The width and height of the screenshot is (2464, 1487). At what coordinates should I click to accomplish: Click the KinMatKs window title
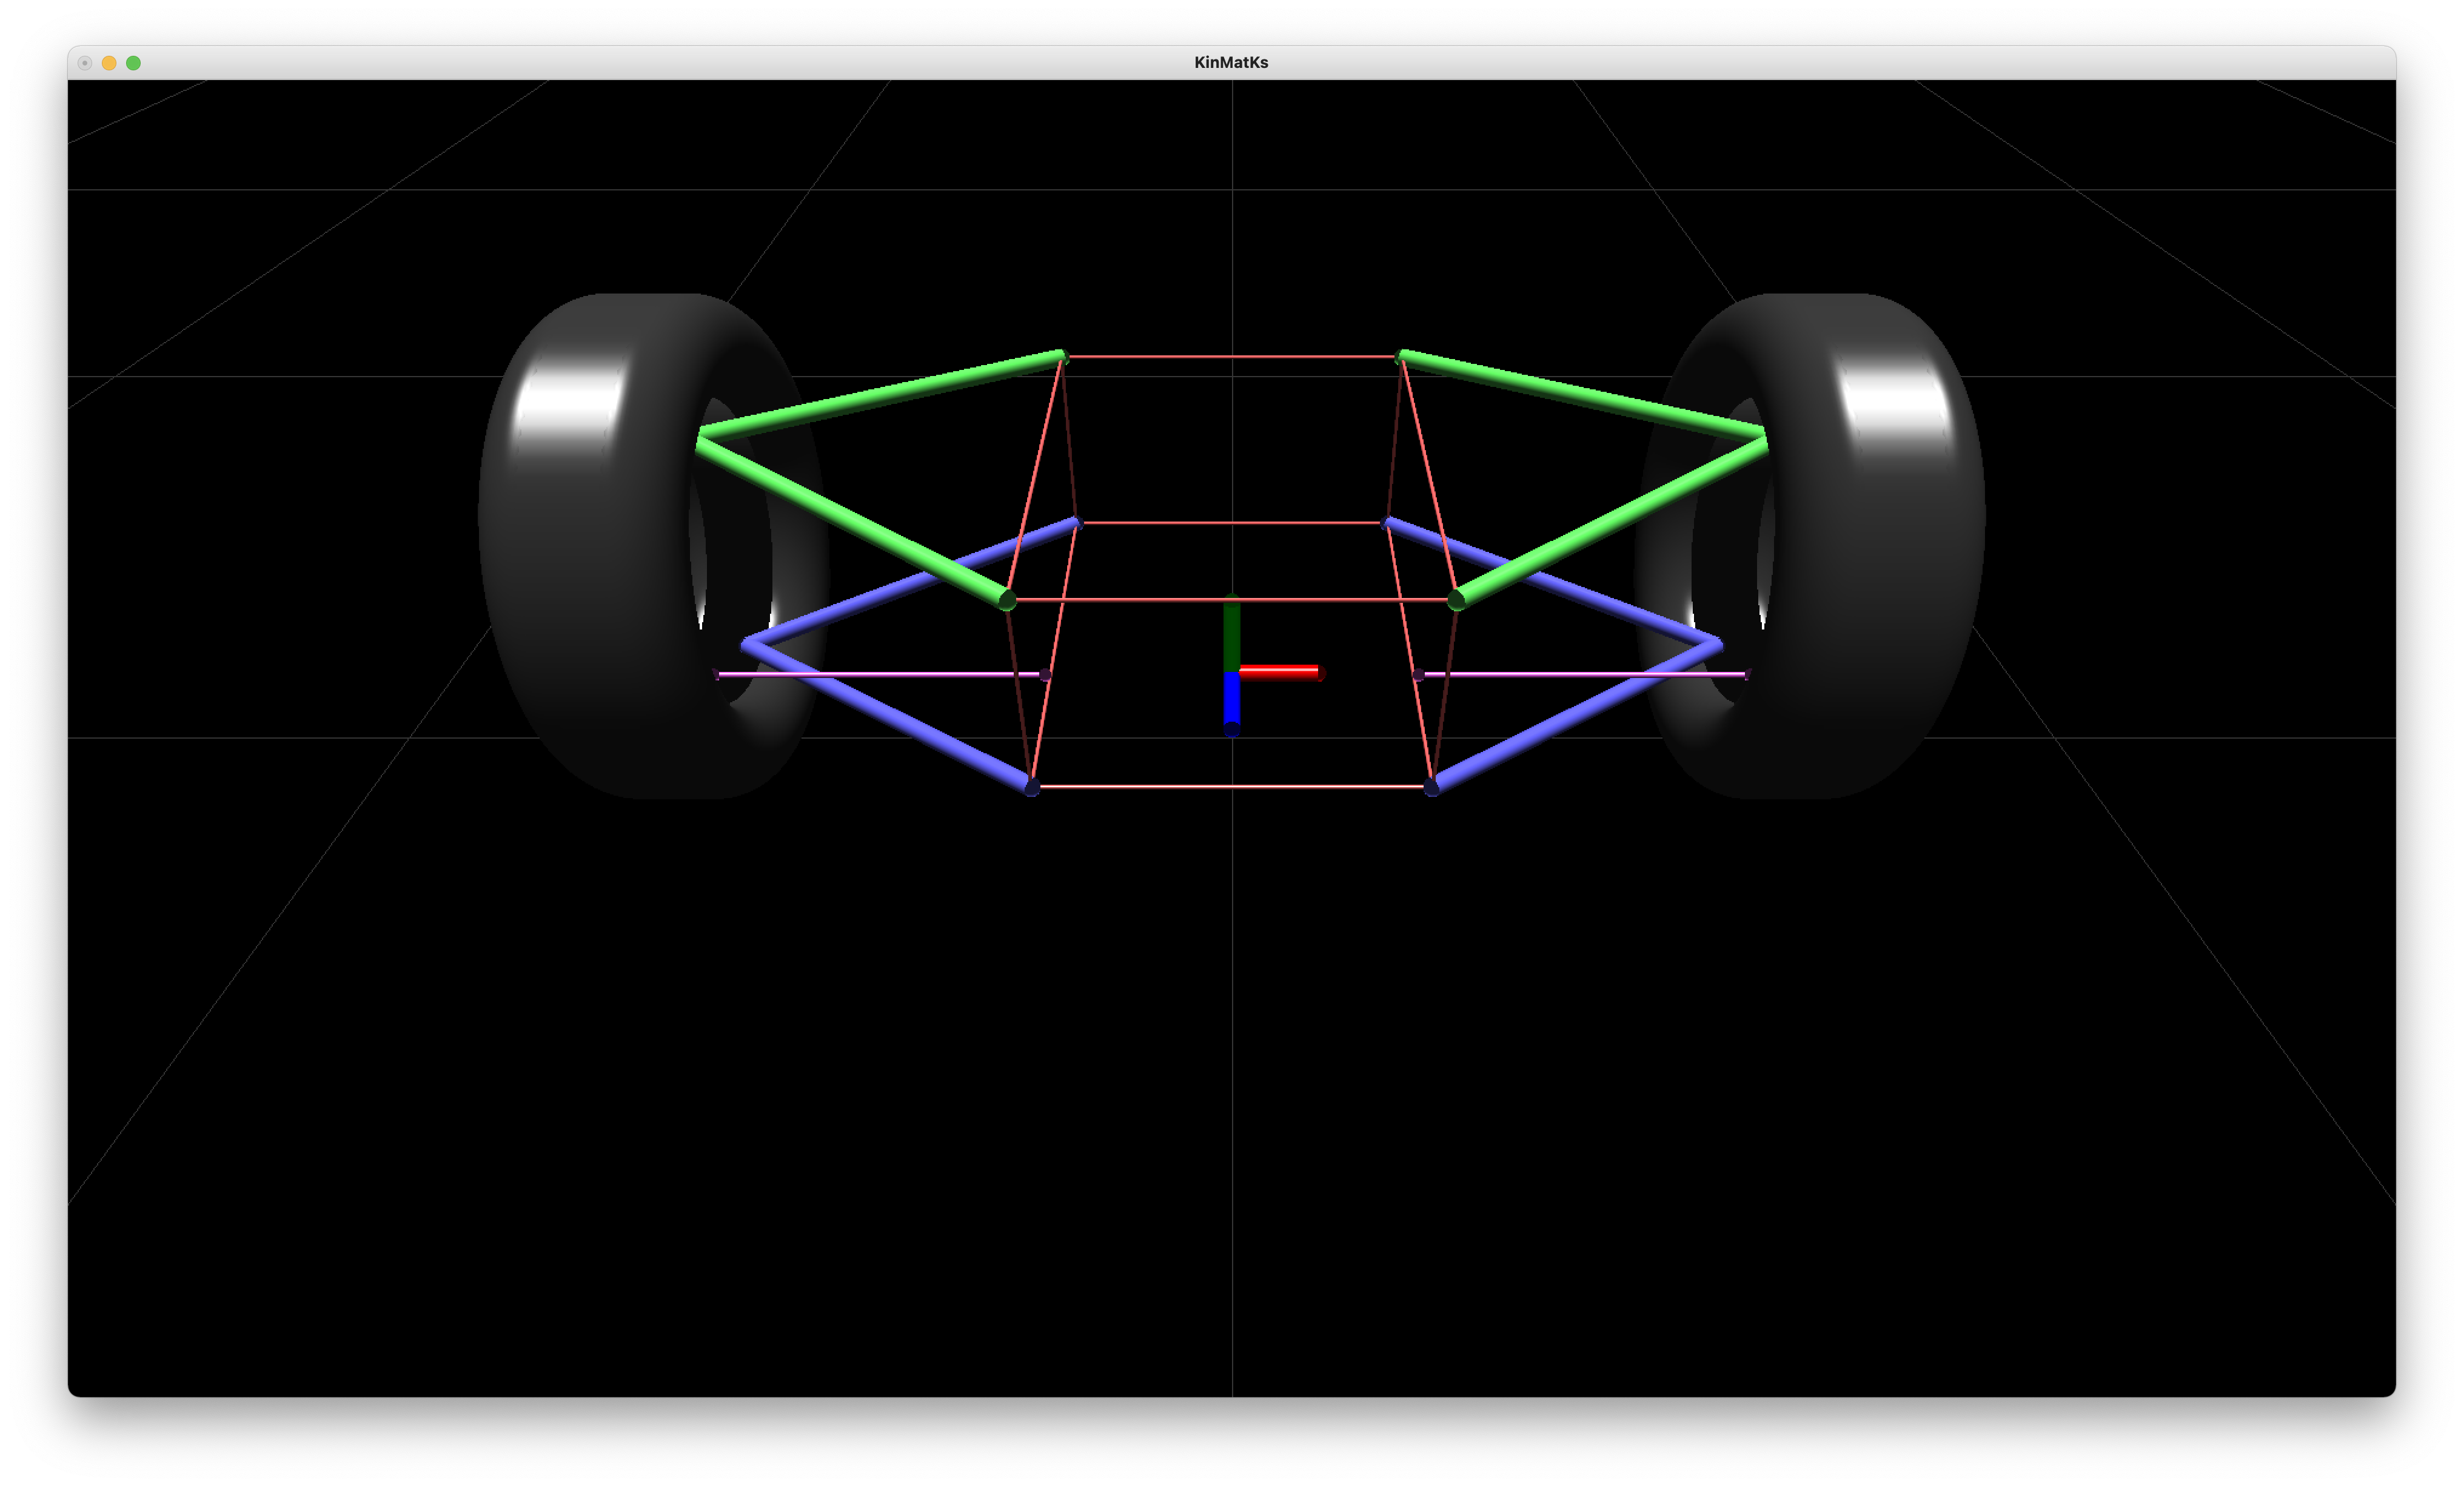coord(1231,62)
